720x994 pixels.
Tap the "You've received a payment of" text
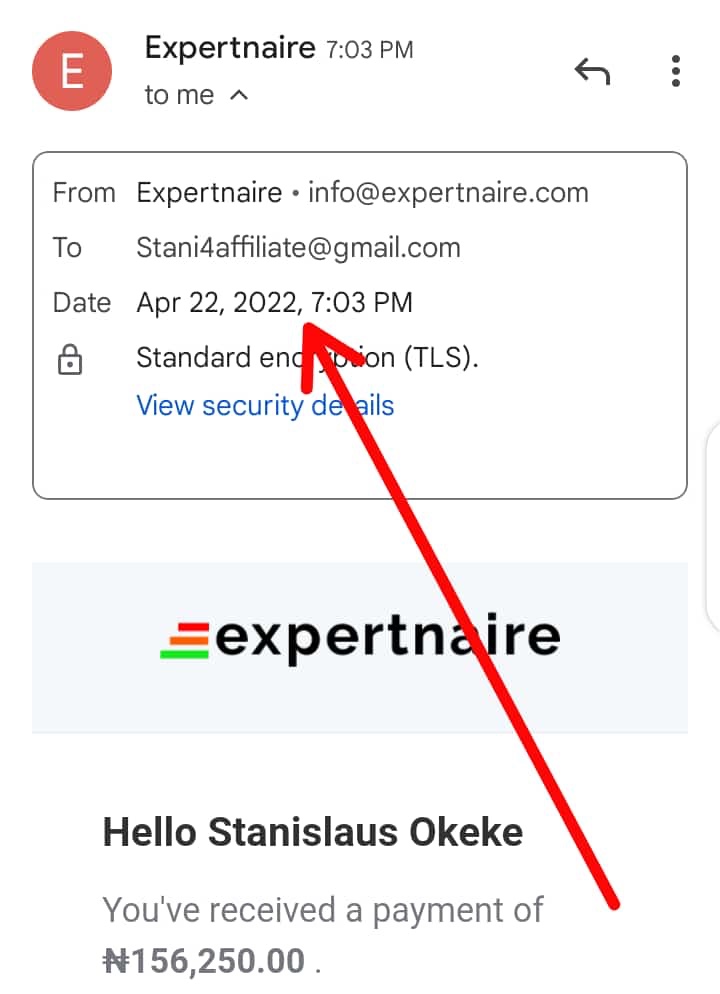[x=322, y=910]
